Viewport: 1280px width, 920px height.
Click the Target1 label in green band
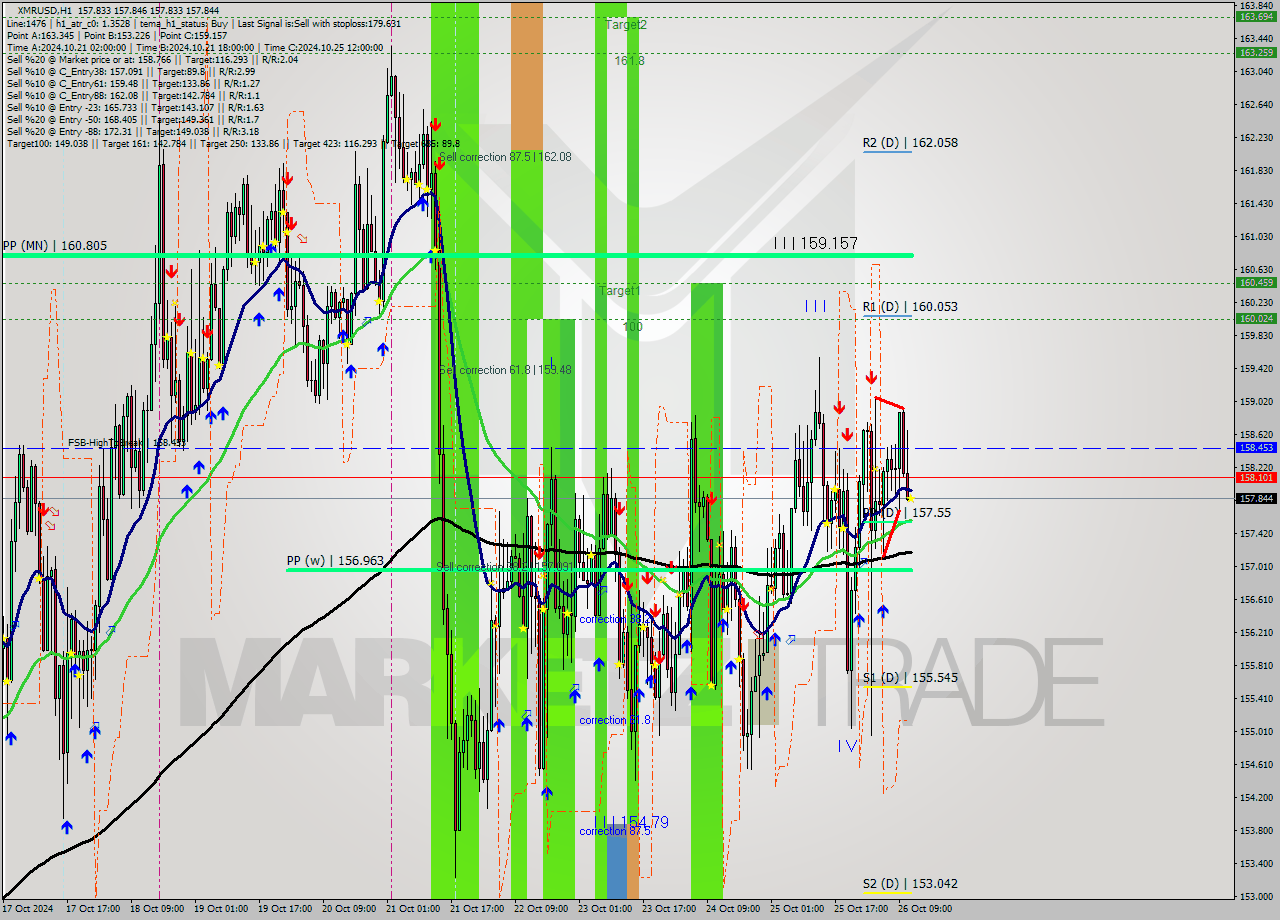point(619,291)
